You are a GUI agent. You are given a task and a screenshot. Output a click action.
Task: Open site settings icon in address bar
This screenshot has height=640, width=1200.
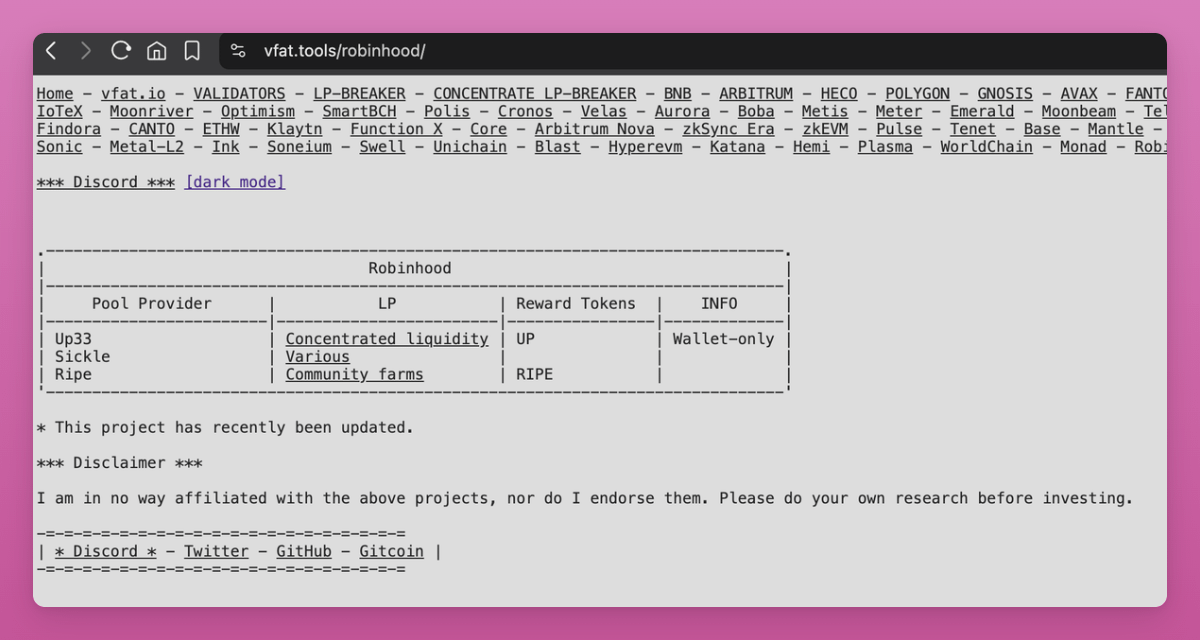pos(238,50)
